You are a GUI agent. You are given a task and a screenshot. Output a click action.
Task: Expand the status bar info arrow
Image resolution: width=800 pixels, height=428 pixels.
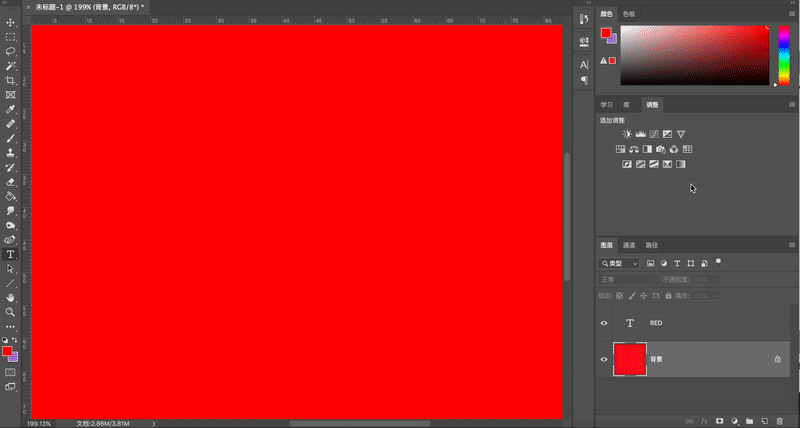point(154,423)
